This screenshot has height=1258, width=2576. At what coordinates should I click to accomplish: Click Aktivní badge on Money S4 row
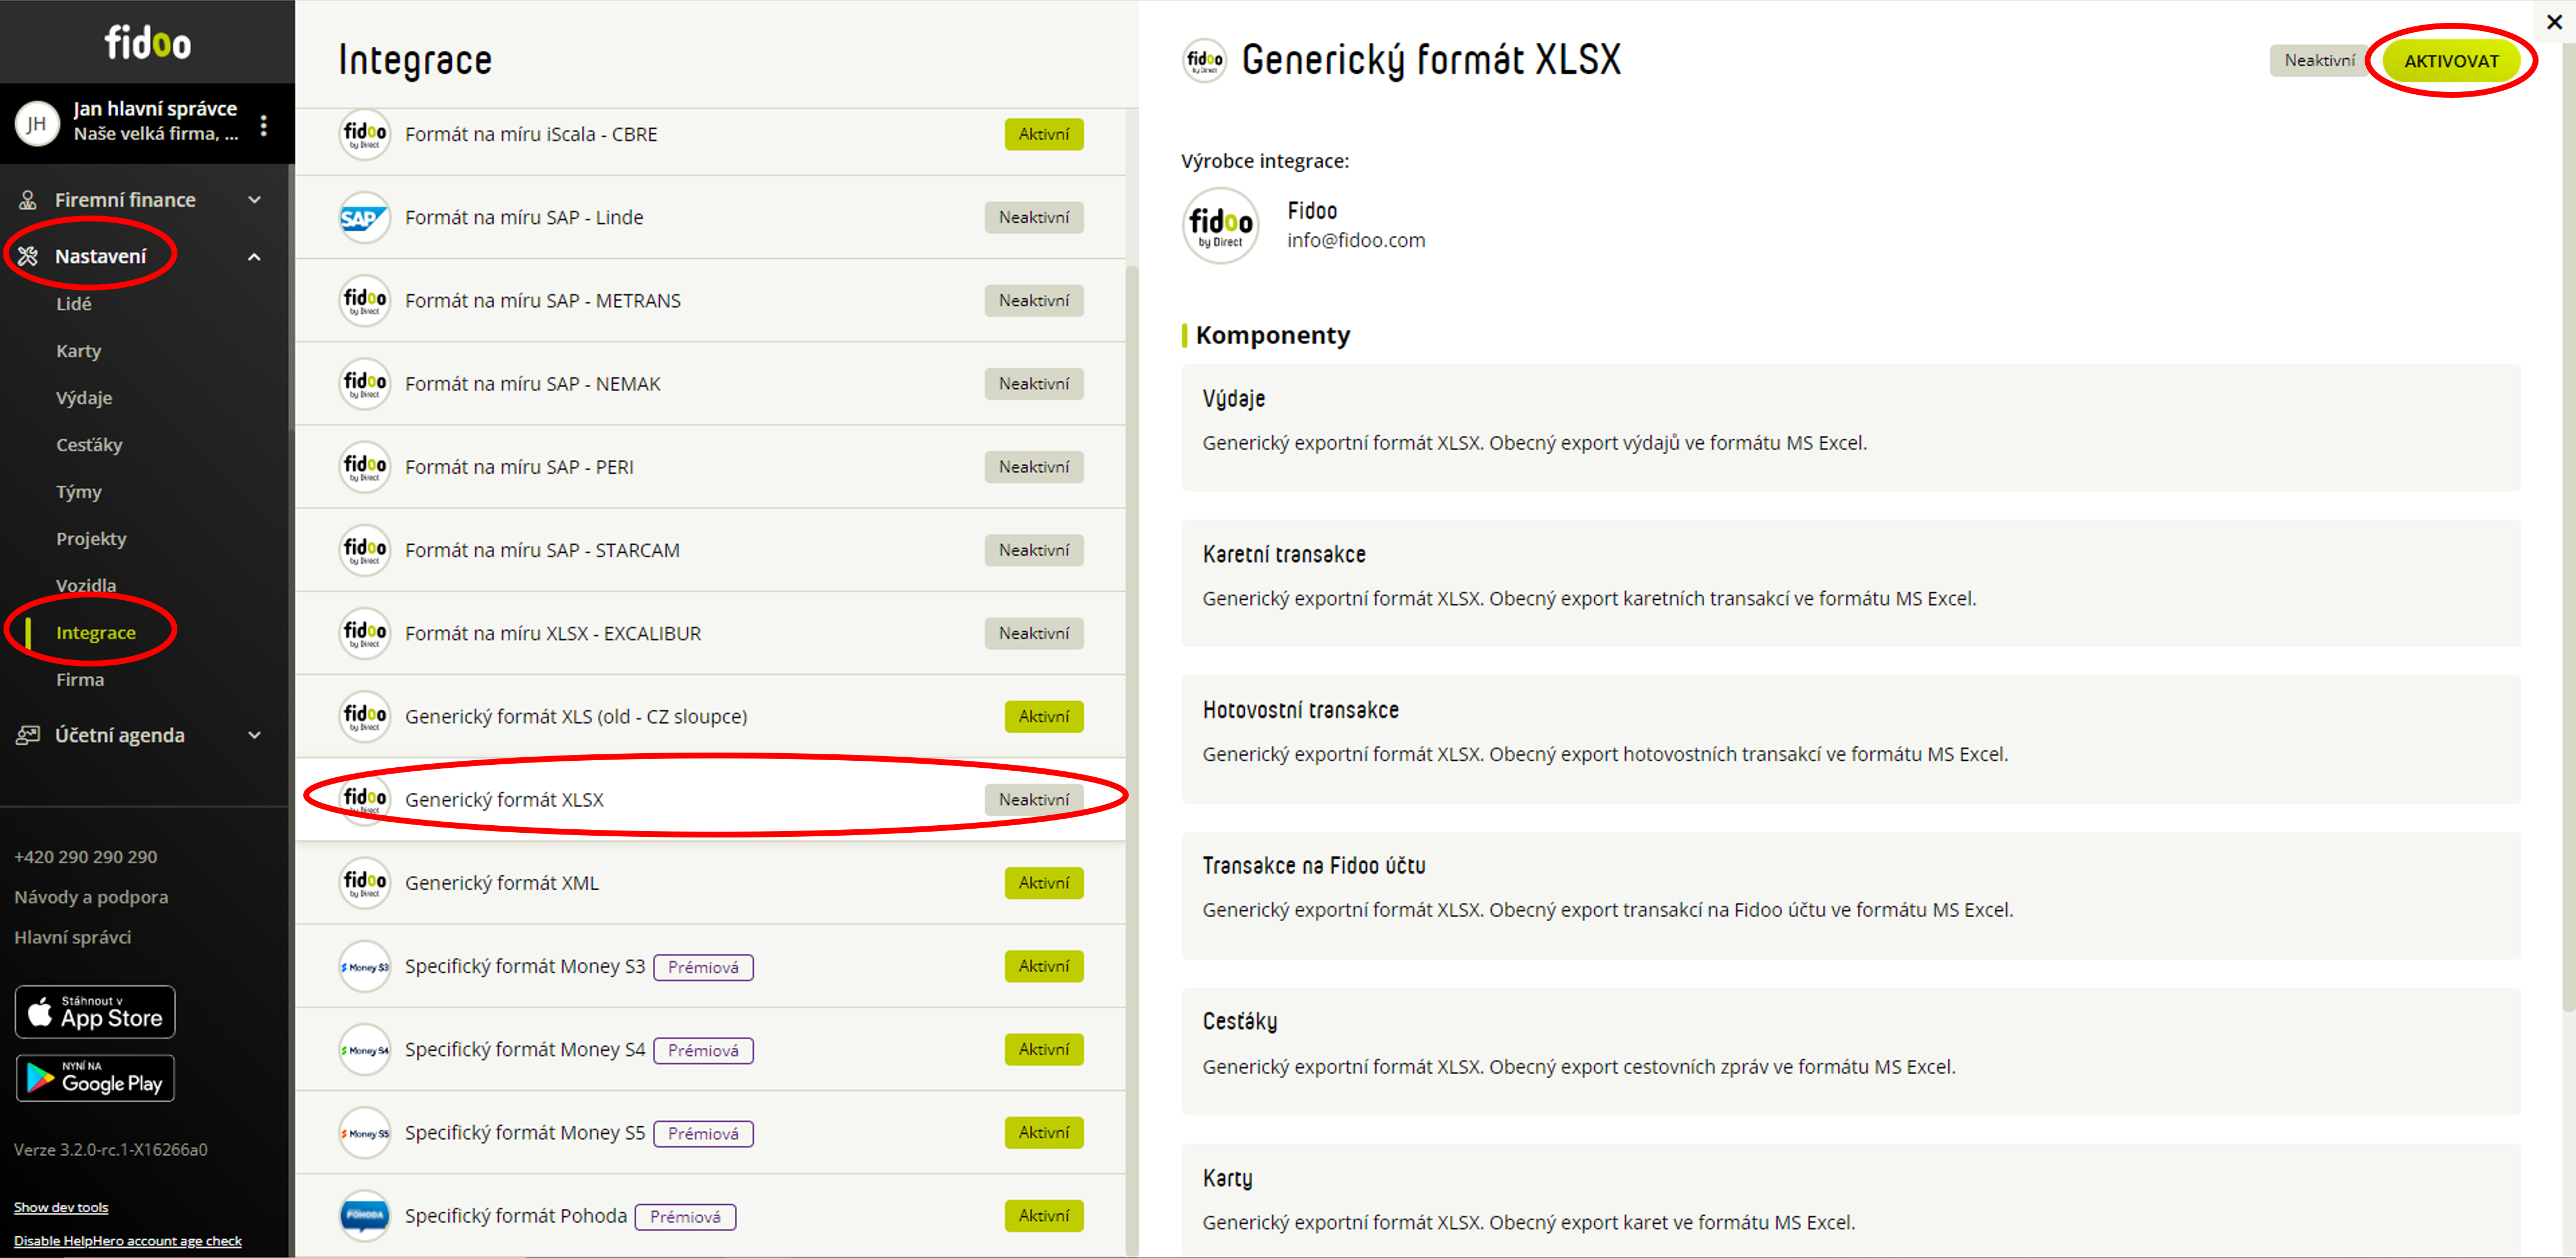click(x=1043, y=1049)
